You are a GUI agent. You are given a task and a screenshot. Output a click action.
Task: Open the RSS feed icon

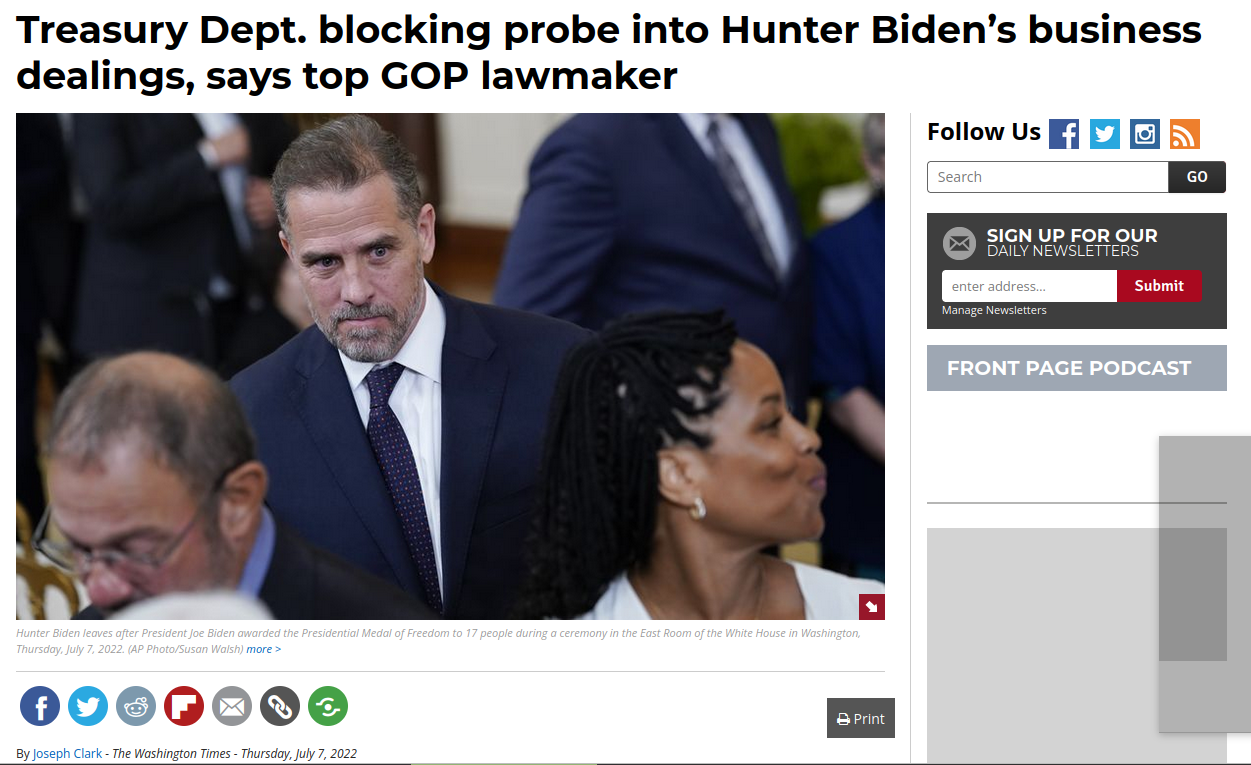point(1185,134)
